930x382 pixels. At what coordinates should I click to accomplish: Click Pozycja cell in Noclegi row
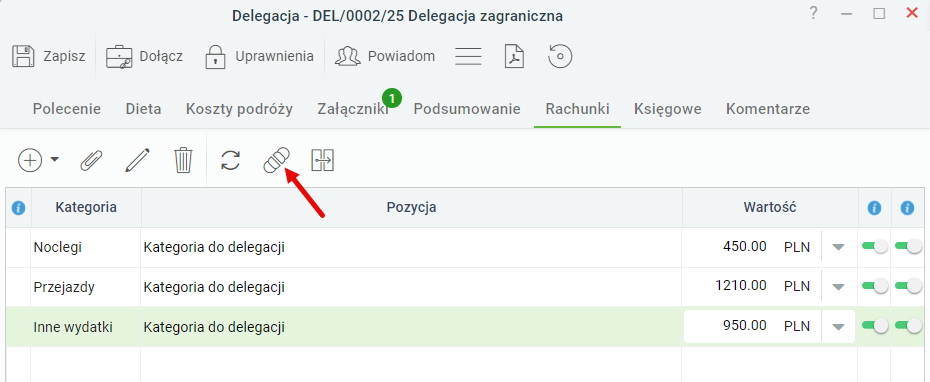412,247
